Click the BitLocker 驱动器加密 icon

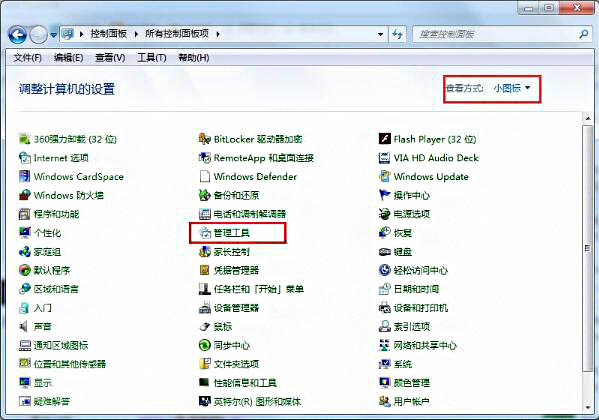tap(205, 139)
